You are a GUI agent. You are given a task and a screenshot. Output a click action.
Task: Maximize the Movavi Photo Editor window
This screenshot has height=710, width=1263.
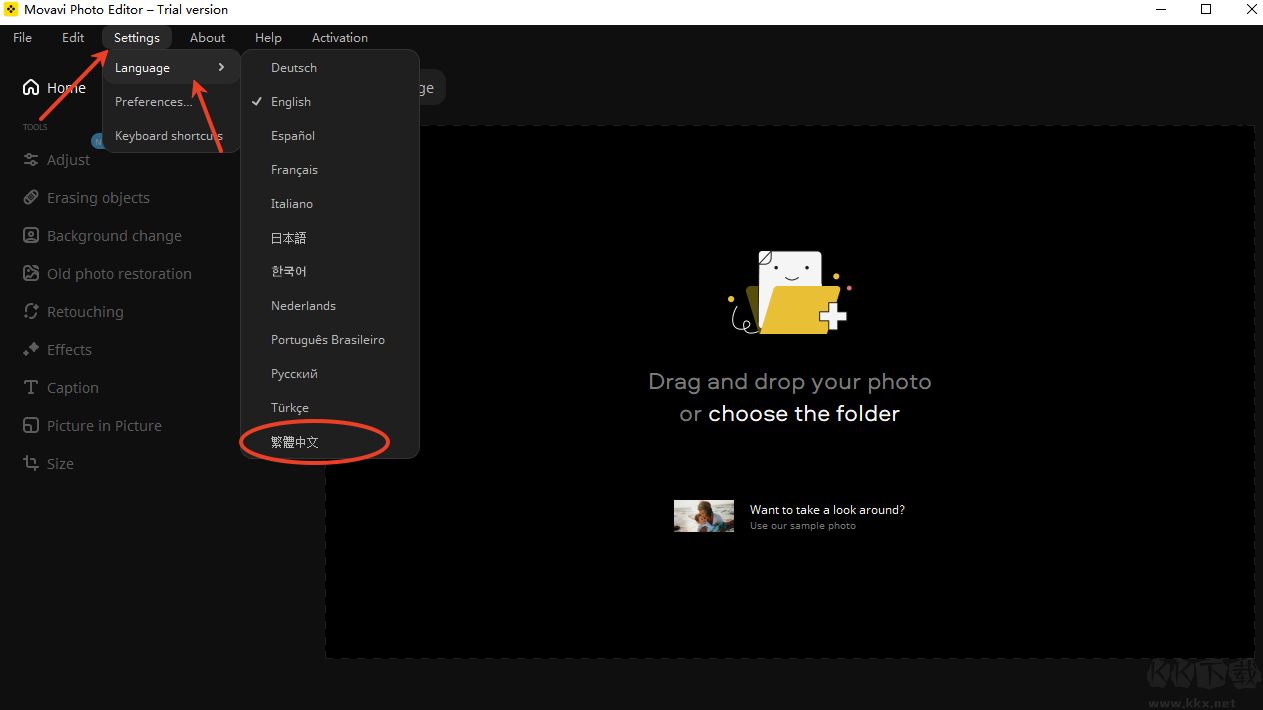pos(1206,10)
